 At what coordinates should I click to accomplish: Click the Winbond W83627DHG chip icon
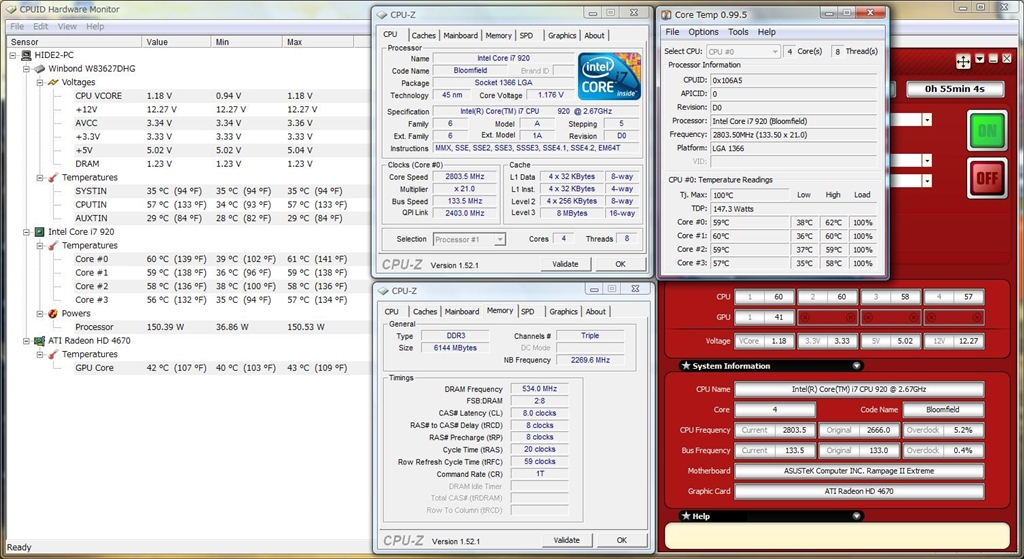tap(39, 69)
